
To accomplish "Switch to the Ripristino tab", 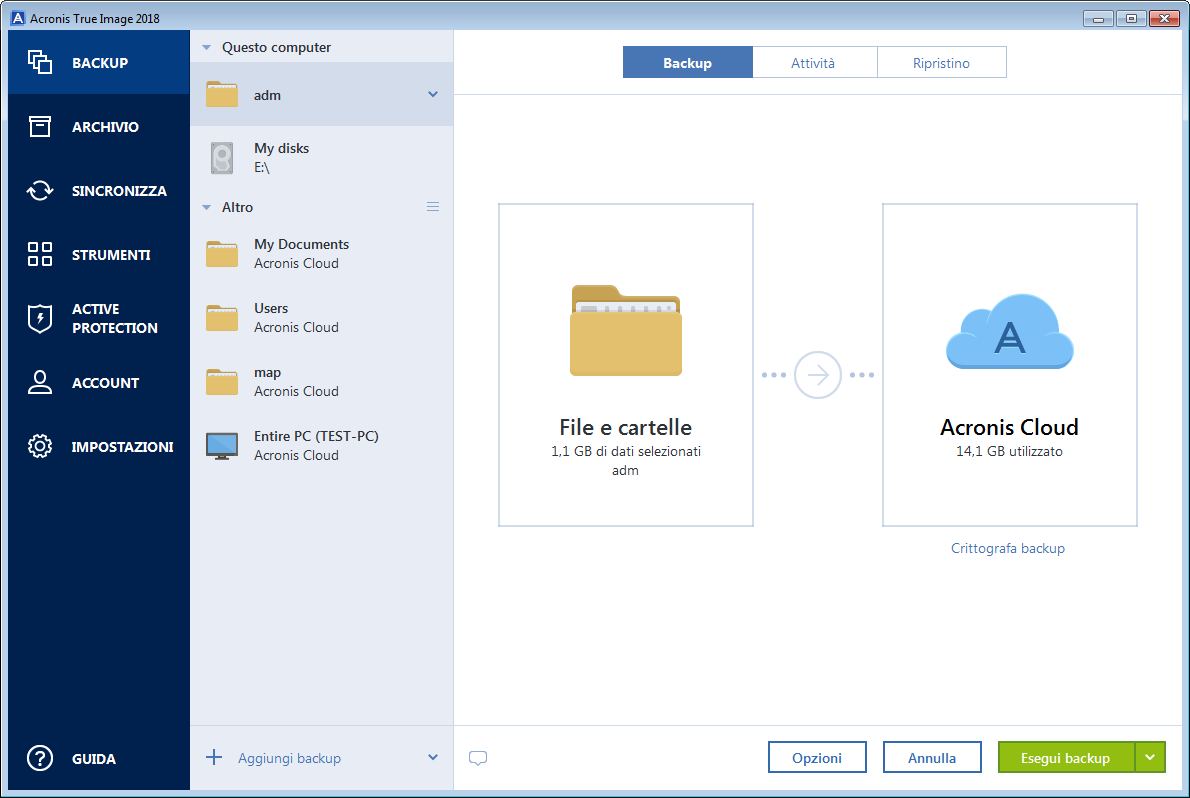I will click(942, 62).
